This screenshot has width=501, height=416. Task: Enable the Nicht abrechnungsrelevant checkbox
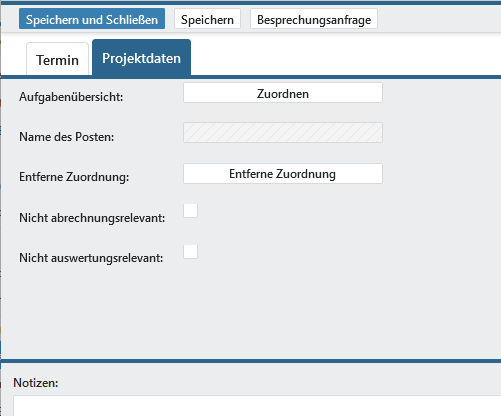190,211
